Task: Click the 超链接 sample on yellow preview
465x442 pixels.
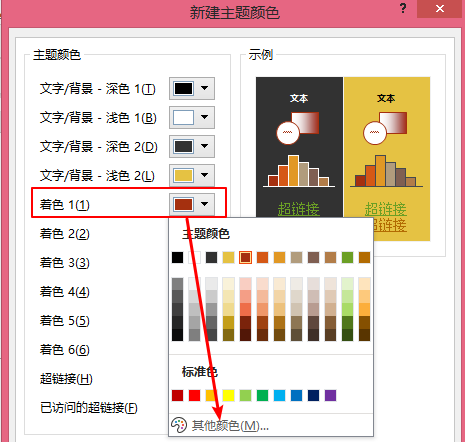Action: point(386,209)
